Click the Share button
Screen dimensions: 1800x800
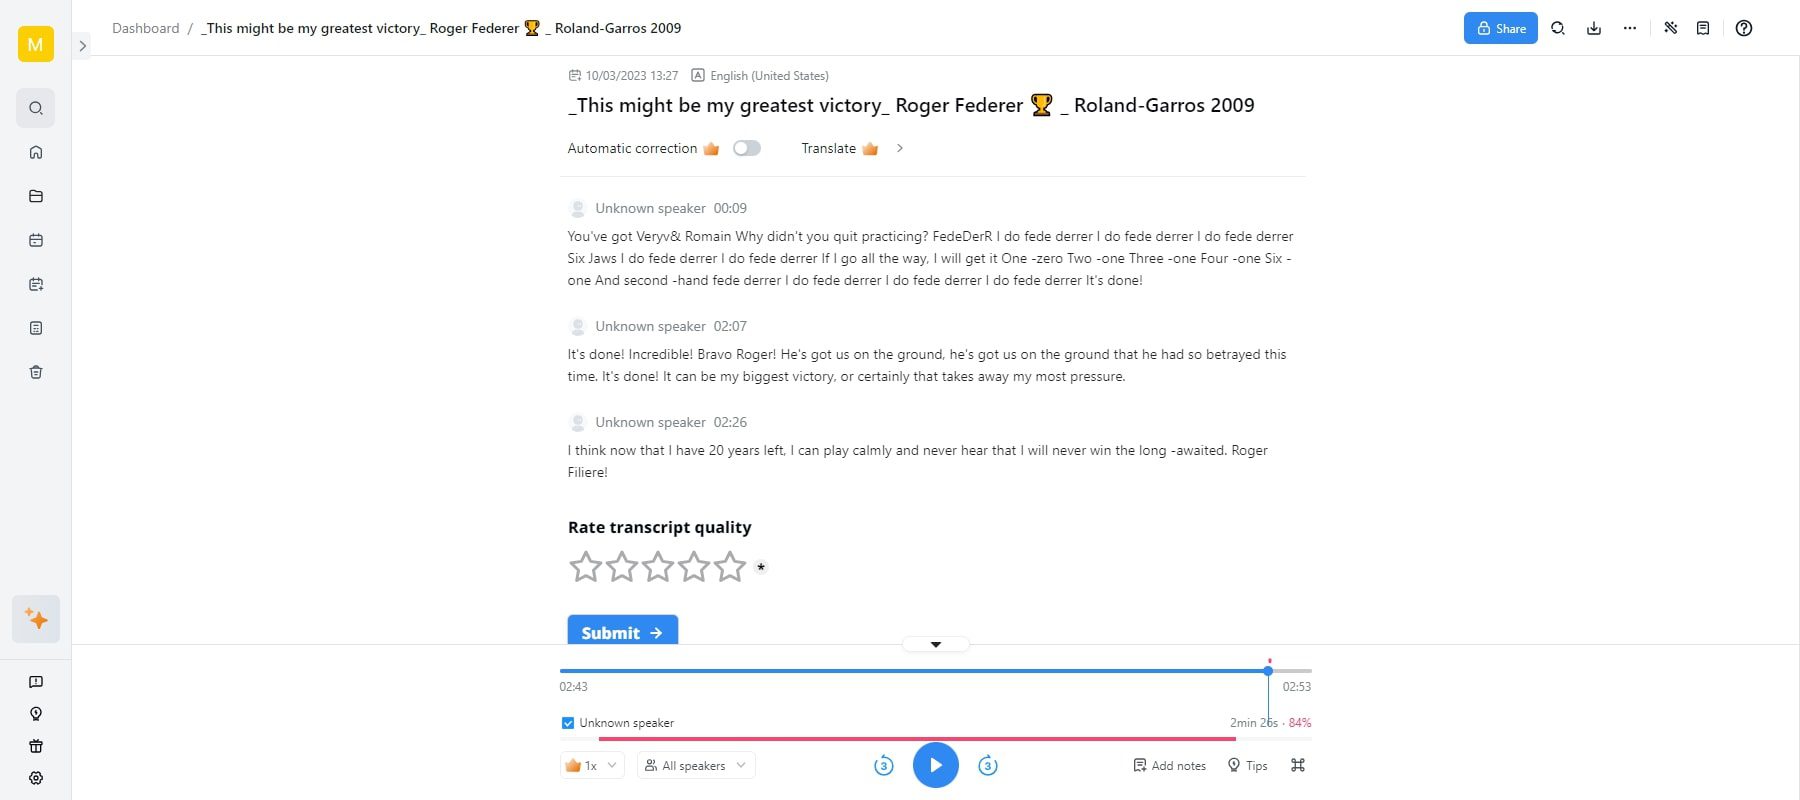[1500, 28]
